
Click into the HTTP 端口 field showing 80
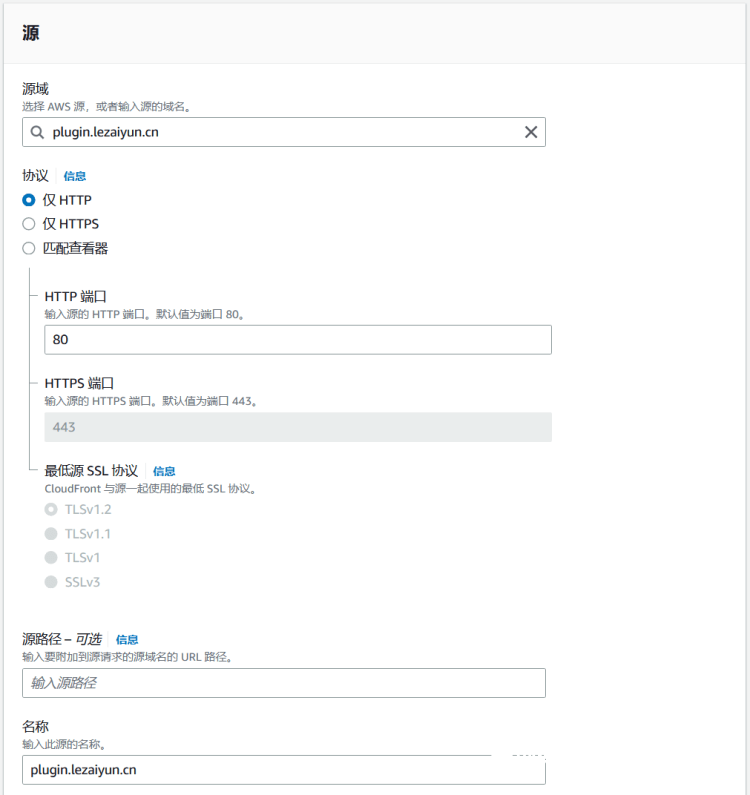[298, 339]
